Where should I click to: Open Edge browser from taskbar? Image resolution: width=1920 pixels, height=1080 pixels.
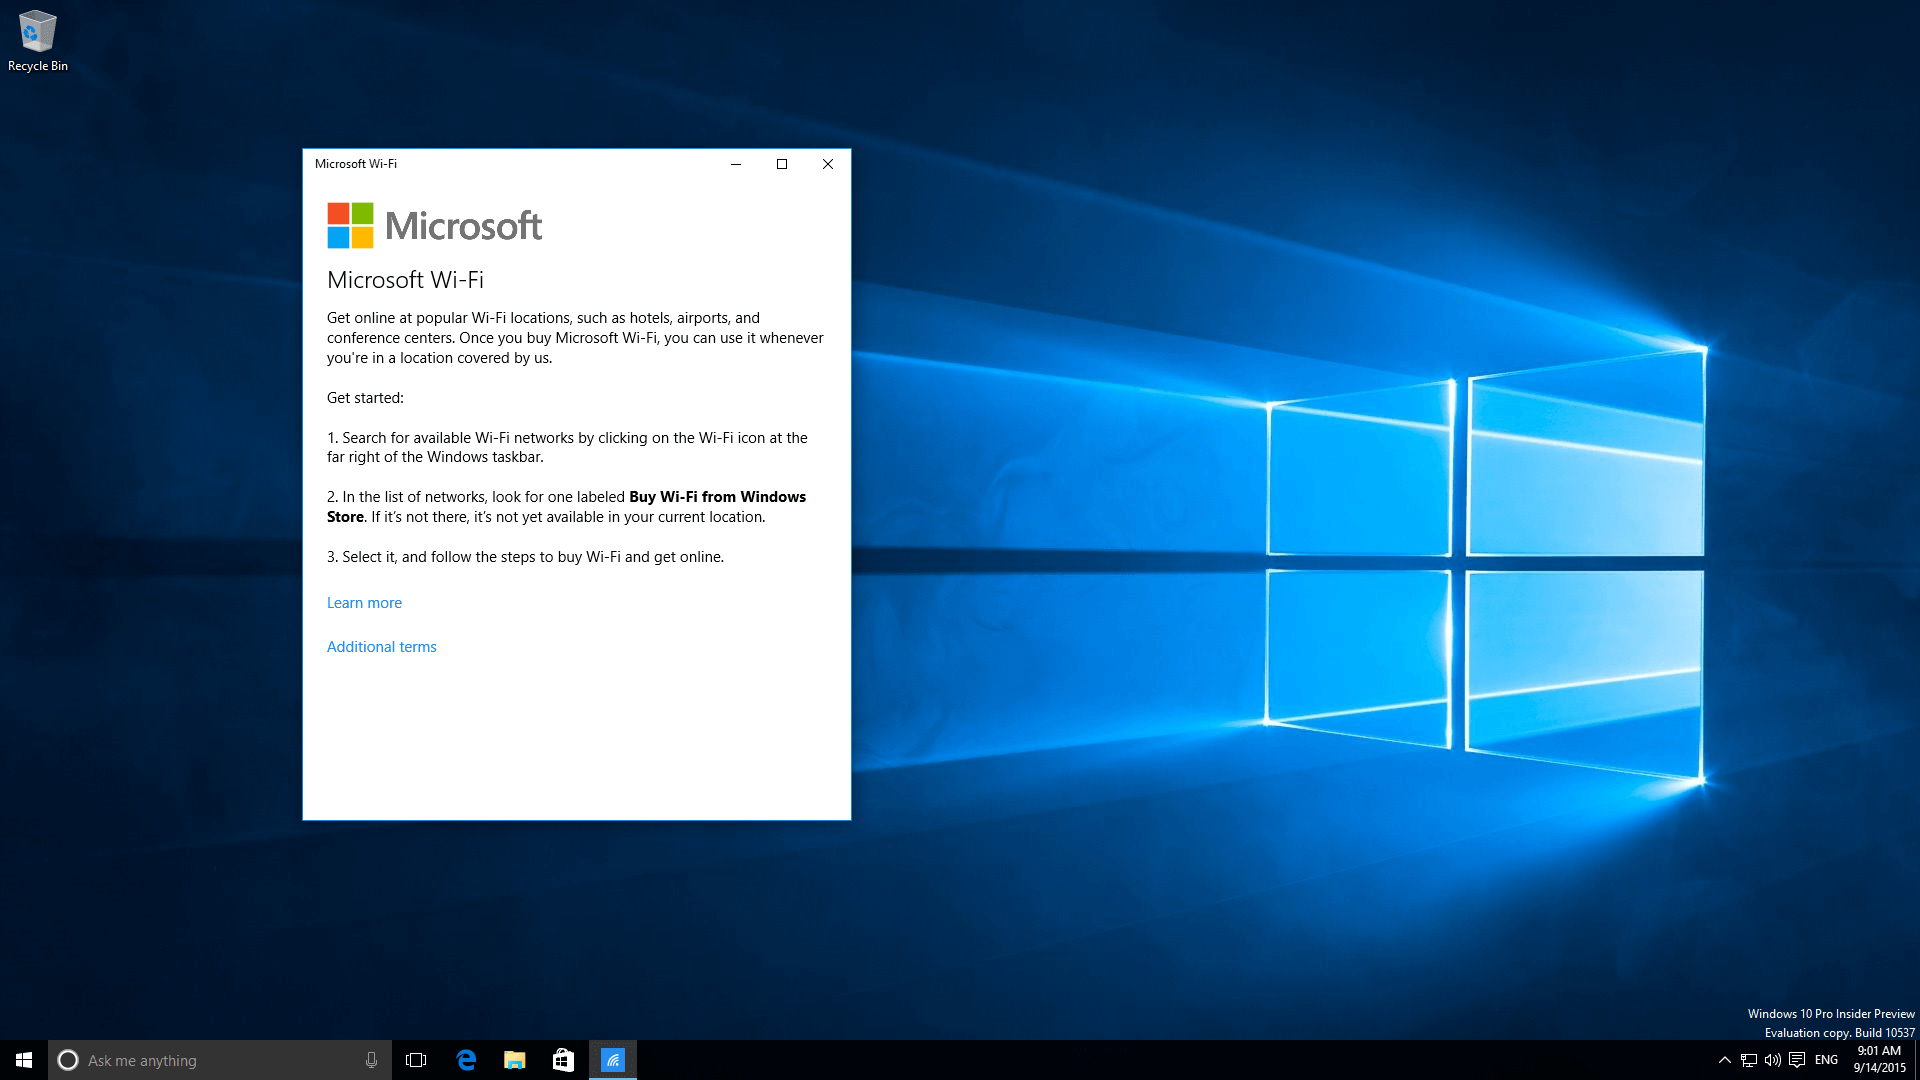tap(467, 1060)
